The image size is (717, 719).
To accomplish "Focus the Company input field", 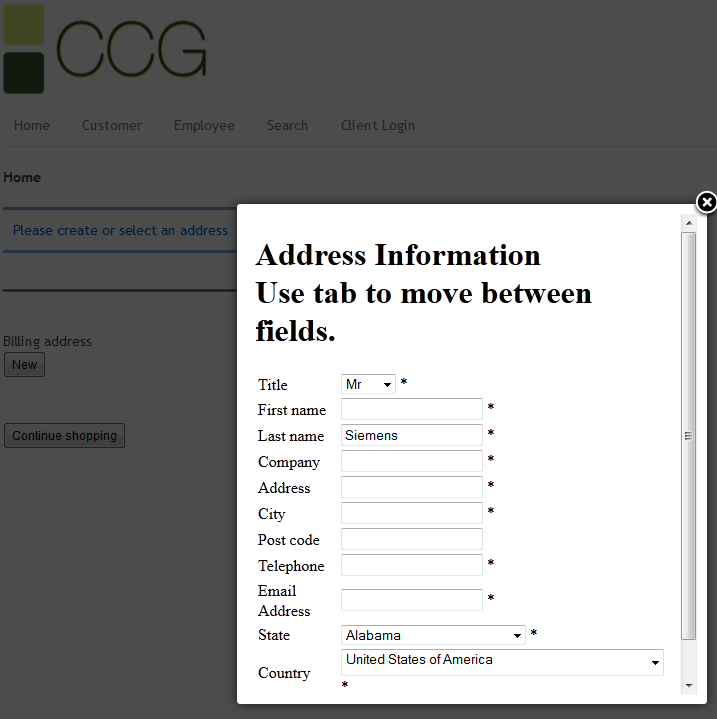I will (412, 461).
